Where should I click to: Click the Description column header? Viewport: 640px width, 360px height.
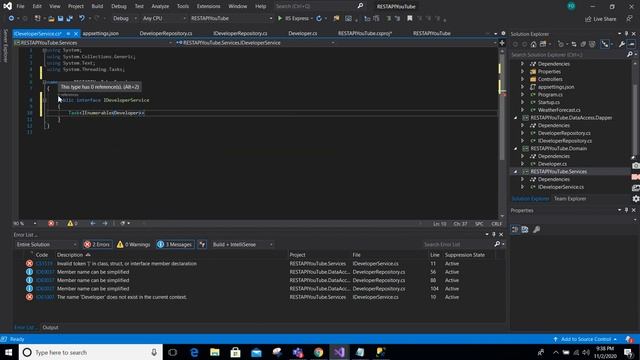click(x=70, y=255)
